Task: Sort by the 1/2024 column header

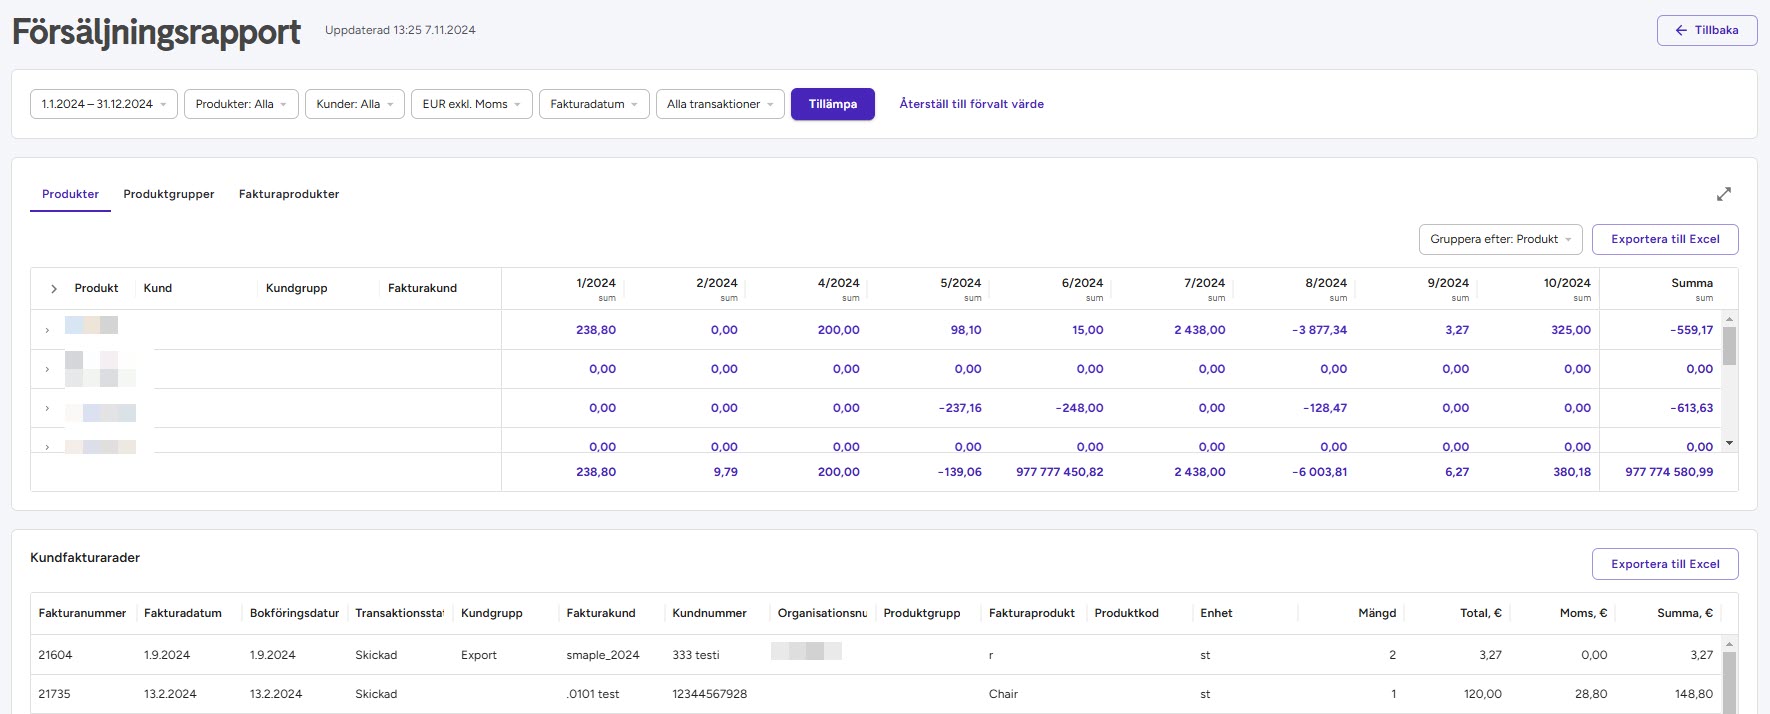Action: [596, 283]
